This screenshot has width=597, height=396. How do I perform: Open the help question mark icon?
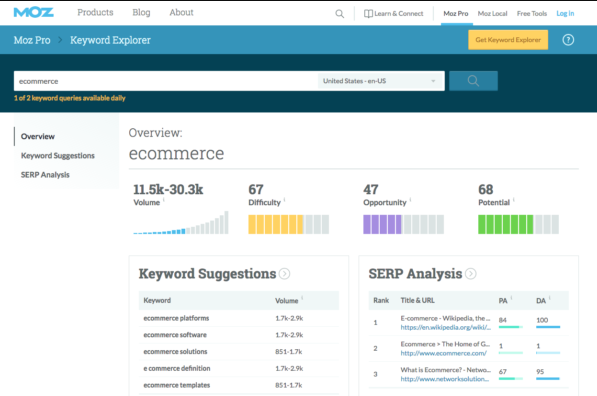(x=568, y=40)
